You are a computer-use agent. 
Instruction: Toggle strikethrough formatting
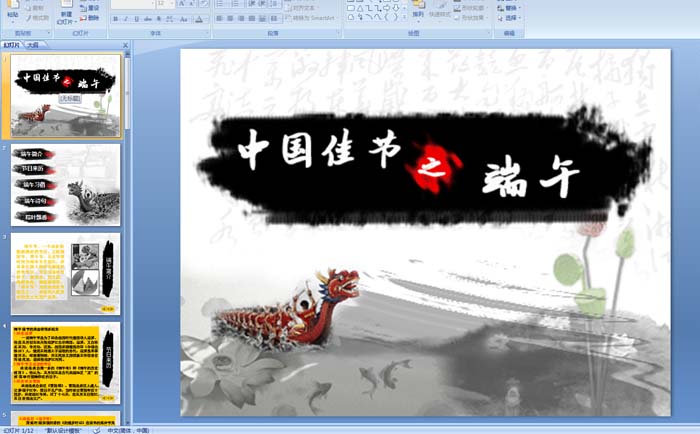[x=148, y=19]
